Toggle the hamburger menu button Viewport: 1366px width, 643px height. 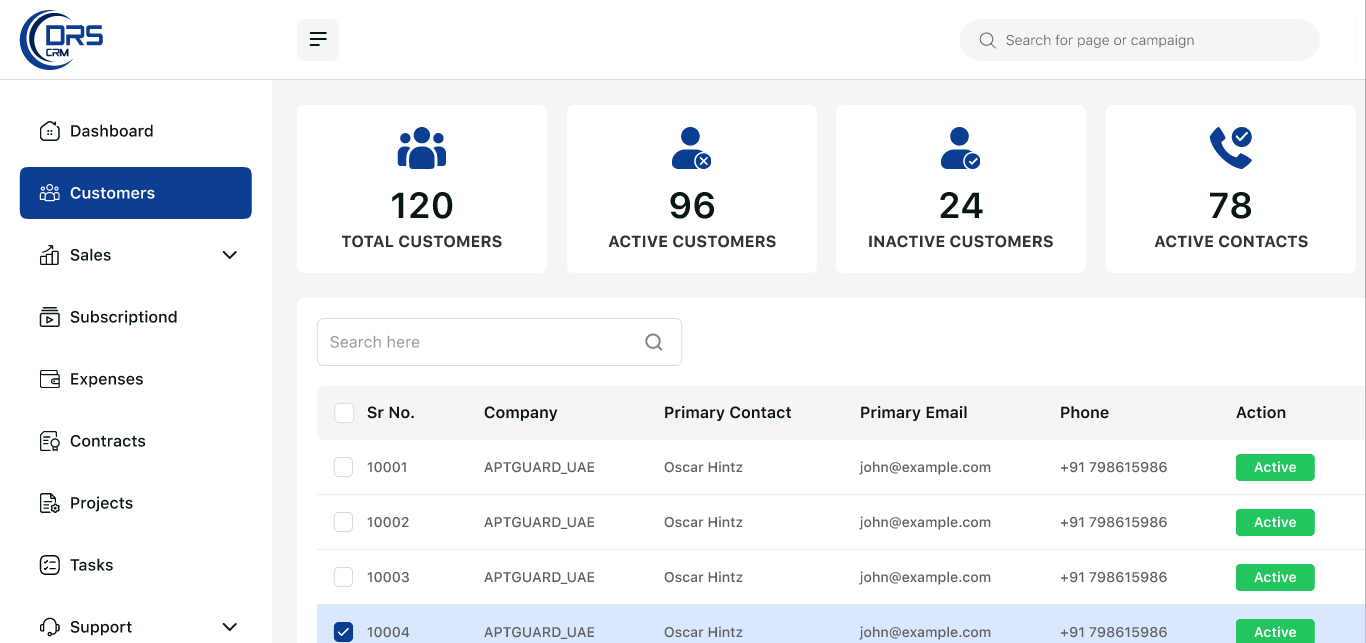click(x=318, y=40)
